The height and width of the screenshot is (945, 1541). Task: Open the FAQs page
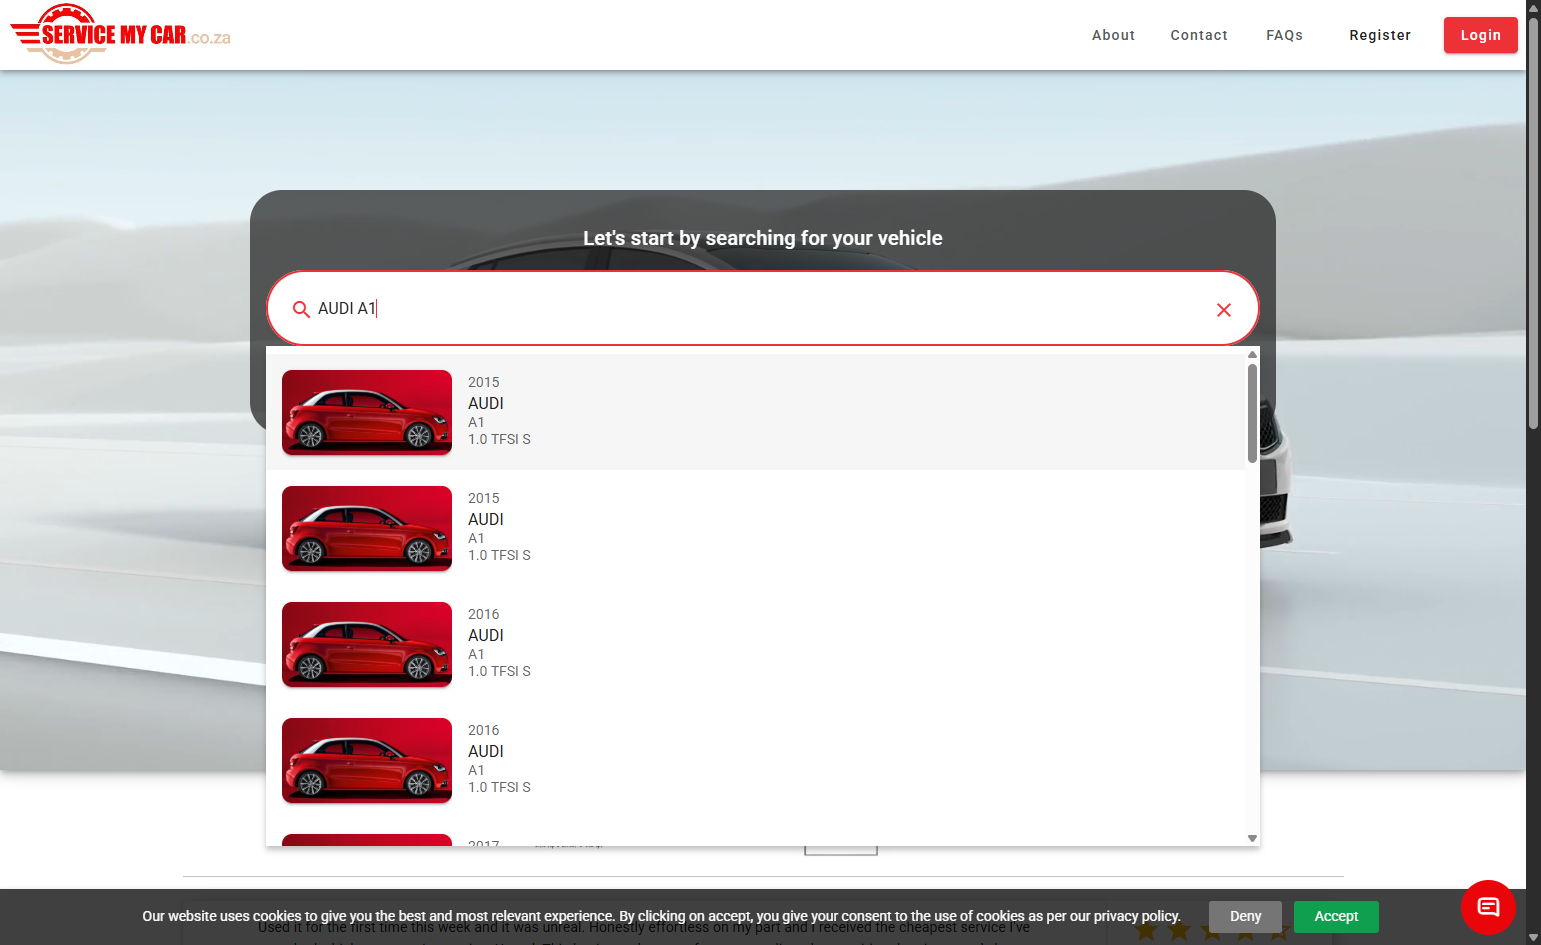coord(1284,35)
